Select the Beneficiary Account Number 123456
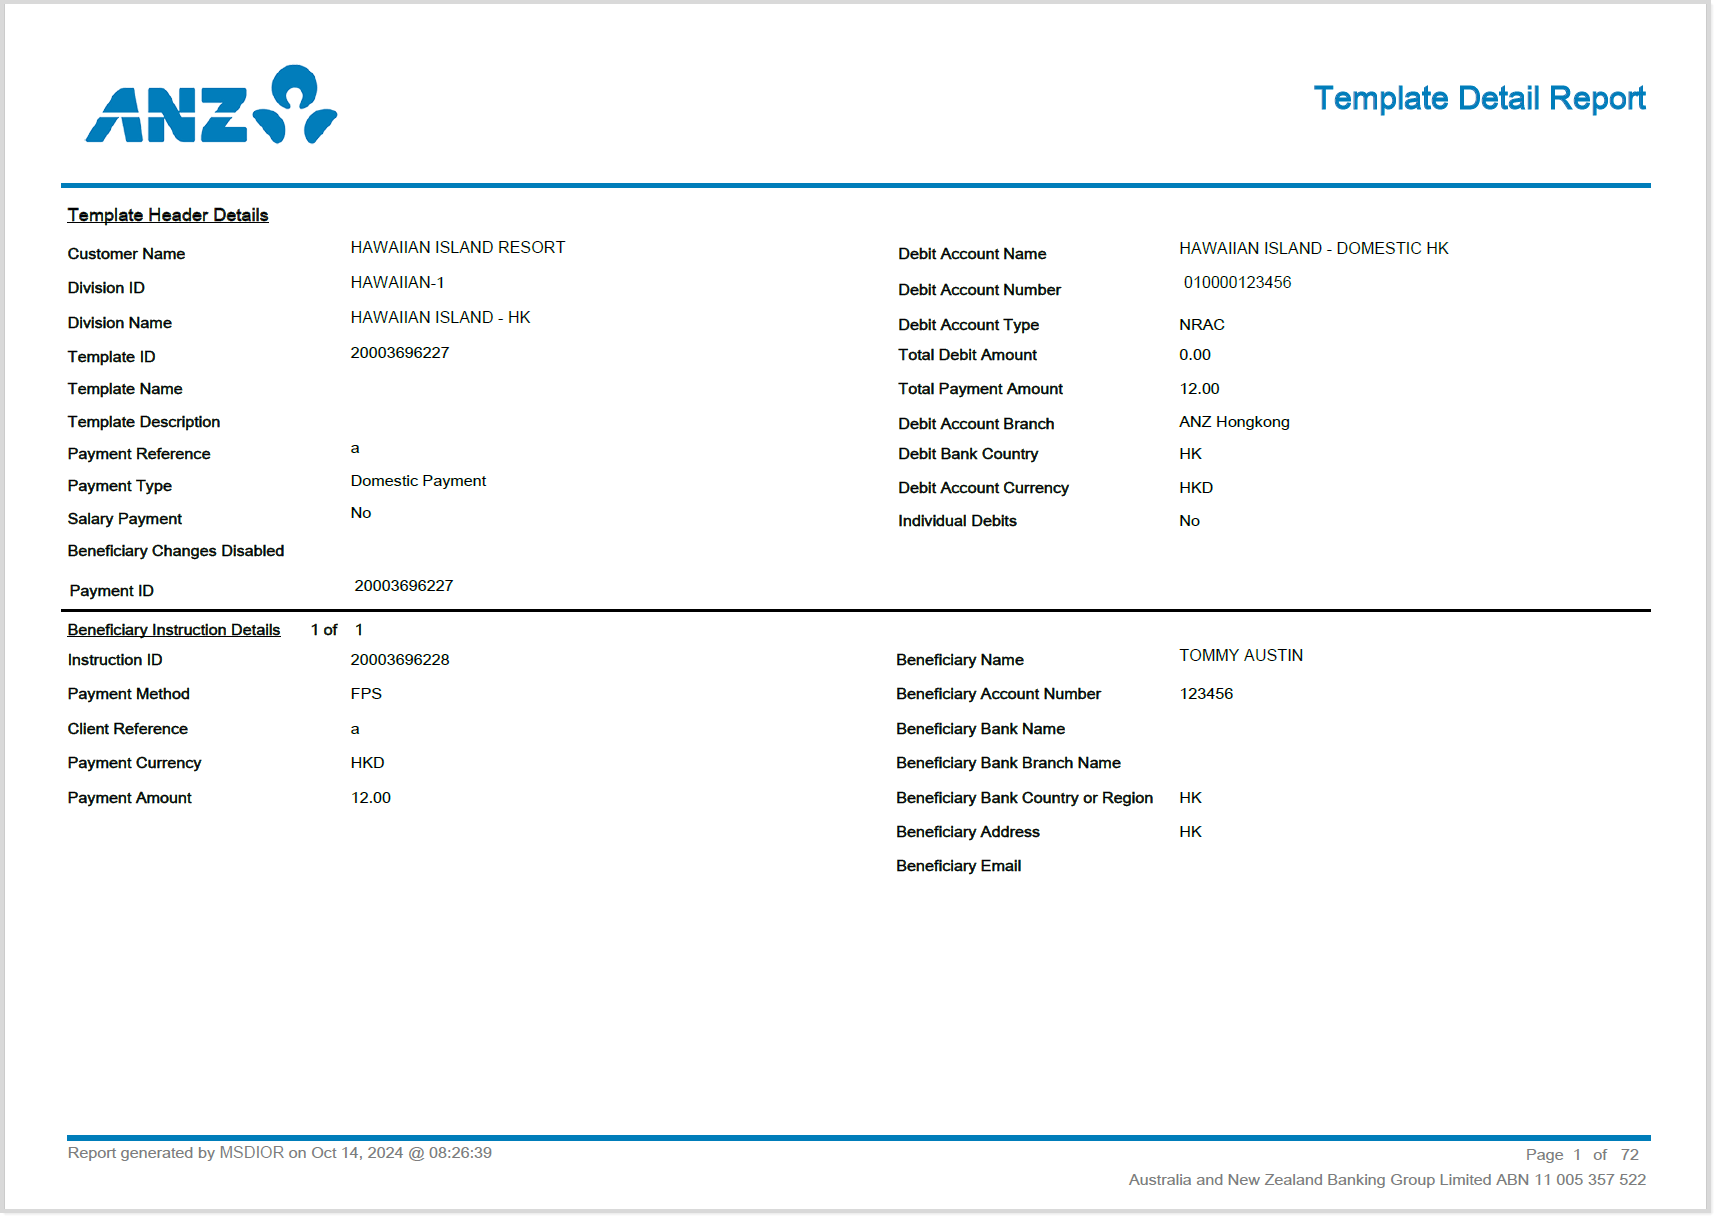Image resolution: width=1717 pixels, height=1219 pixels. 1205,694
